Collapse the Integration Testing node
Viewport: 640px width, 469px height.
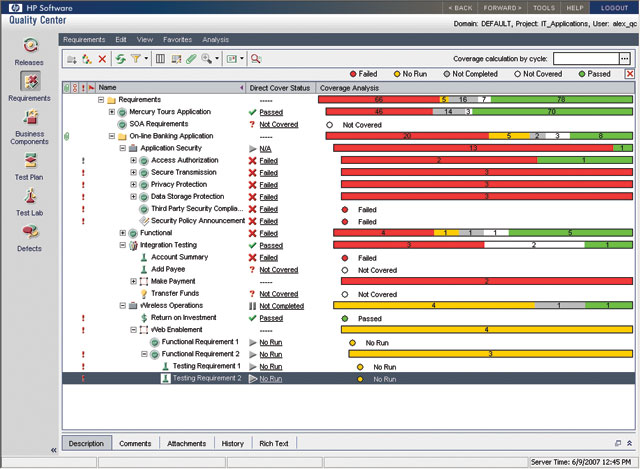(x=122, y=245)
